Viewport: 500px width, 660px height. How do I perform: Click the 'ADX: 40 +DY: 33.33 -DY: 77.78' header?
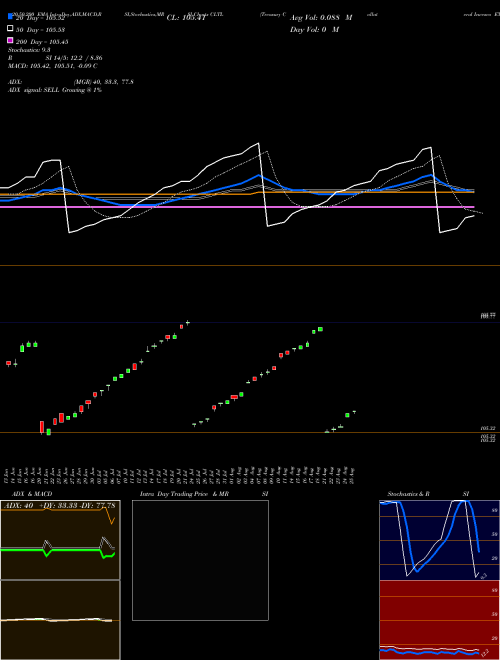point(60,505)
